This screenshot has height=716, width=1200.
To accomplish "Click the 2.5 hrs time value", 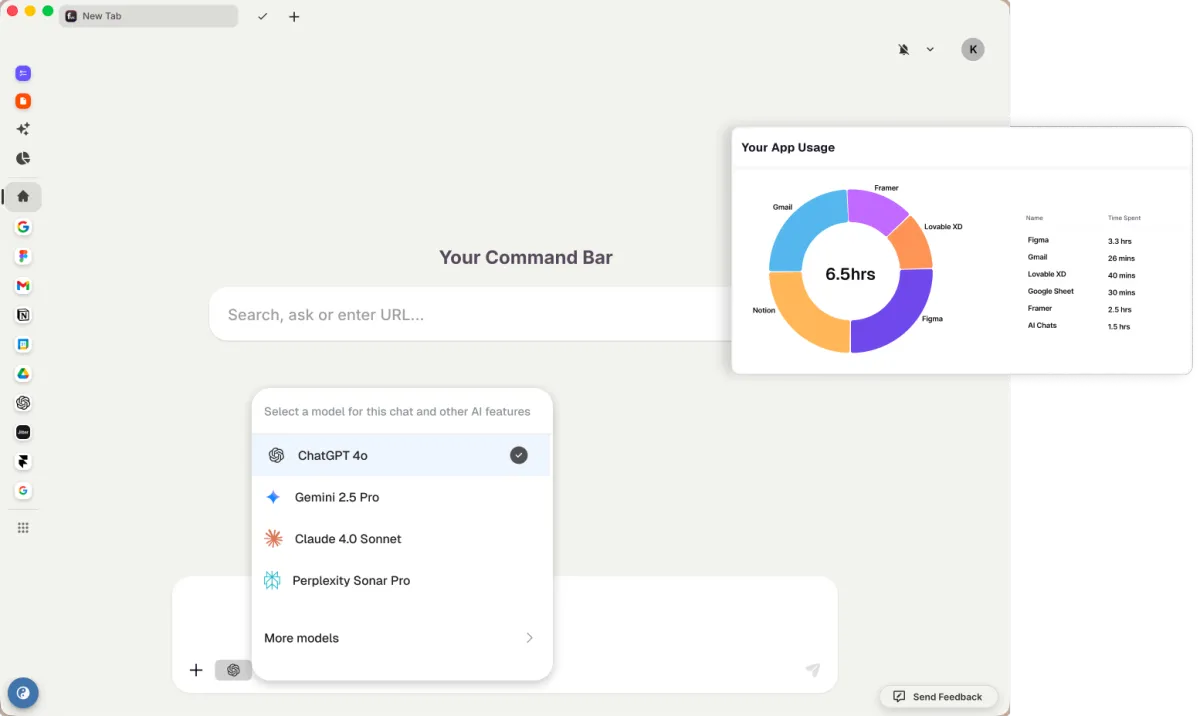I will (1120, 309).
